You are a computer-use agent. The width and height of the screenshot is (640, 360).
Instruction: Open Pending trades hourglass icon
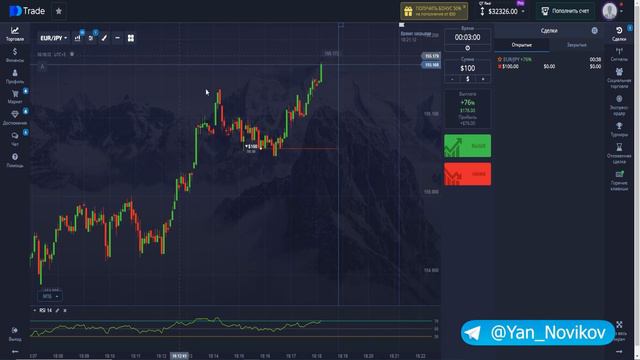(619, 153)
